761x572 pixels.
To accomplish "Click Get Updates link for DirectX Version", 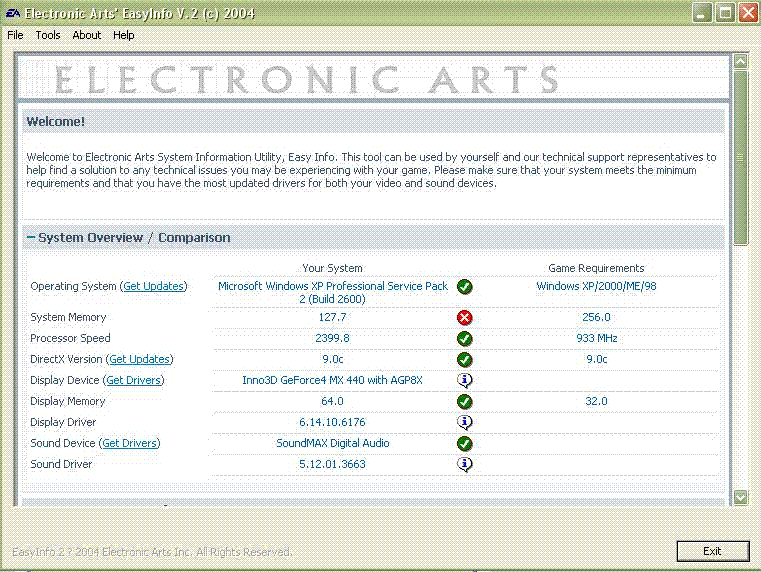I will click(139, 359).
